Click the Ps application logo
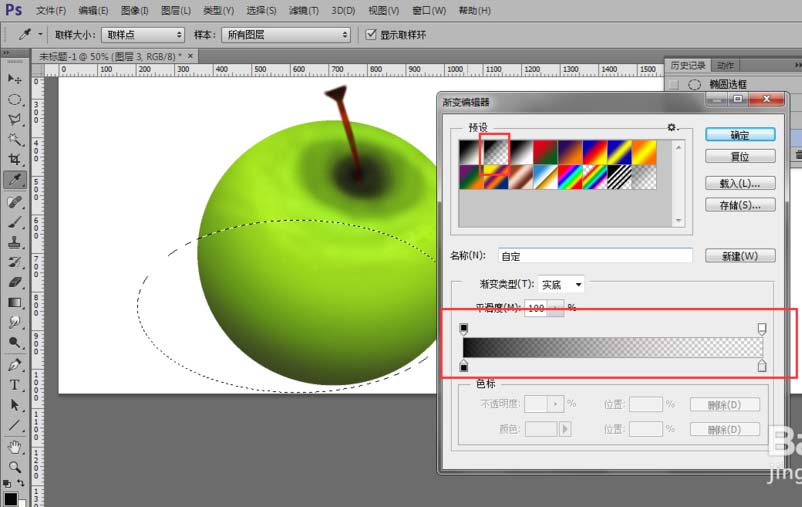802x507 pixels. coord(14,10)
